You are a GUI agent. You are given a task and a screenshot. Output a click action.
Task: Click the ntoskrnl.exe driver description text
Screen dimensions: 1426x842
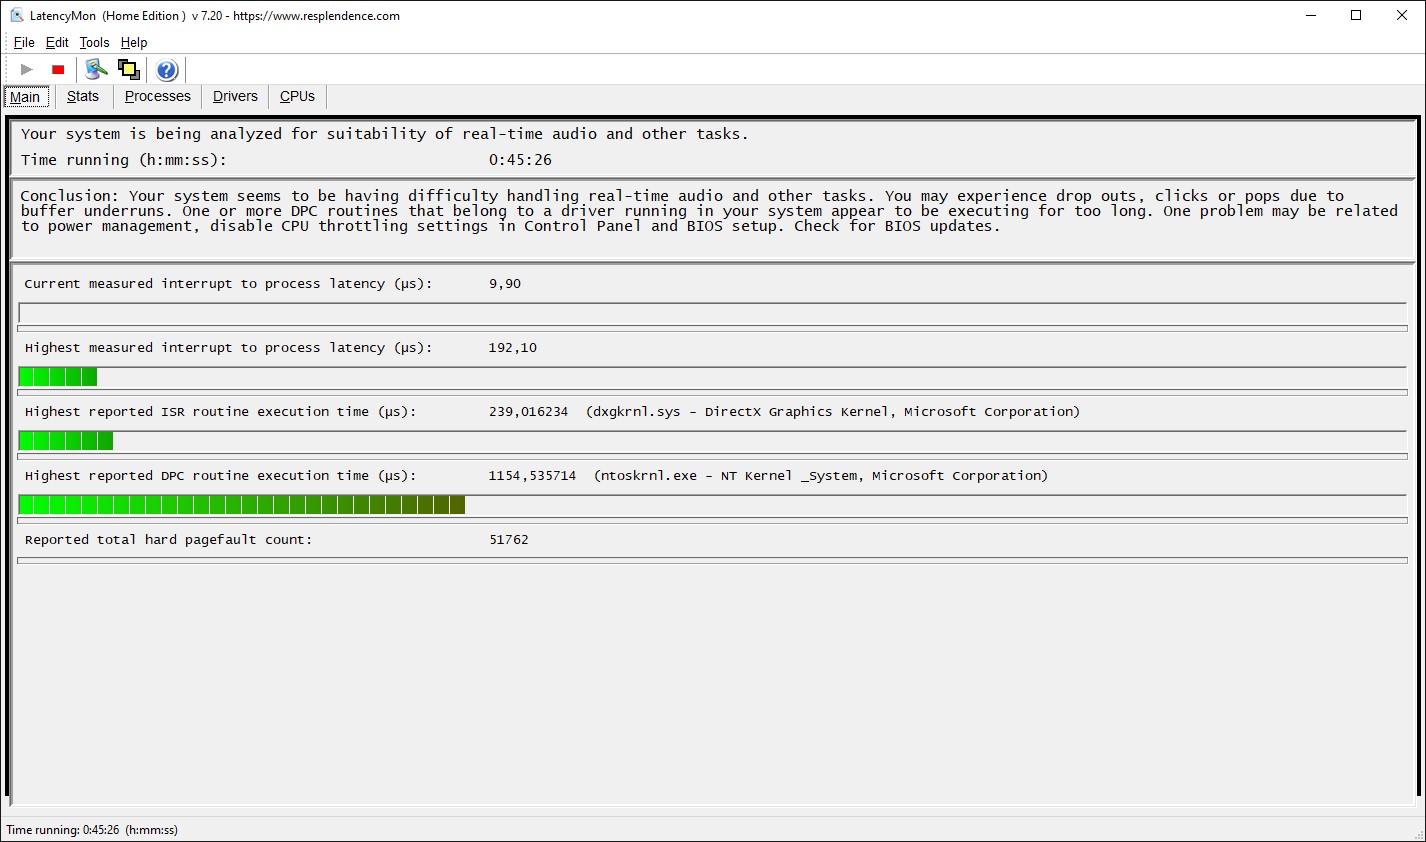click(x=821, y=476)
